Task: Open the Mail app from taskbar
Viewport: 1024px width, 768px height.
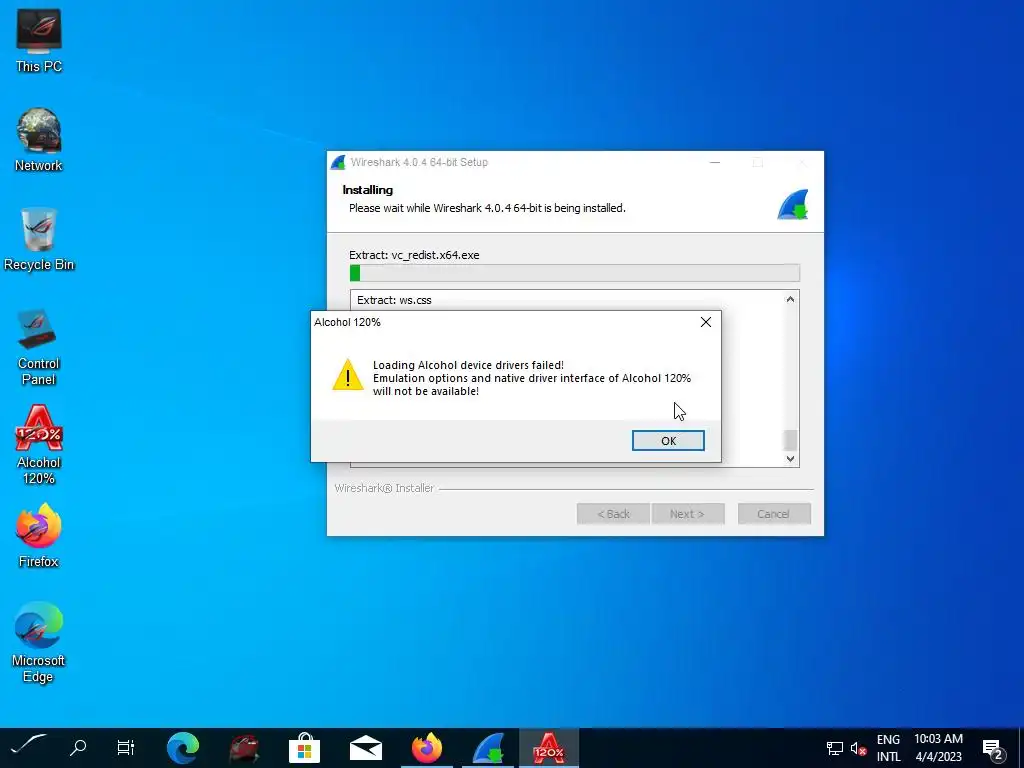Action: pos(366,748)
